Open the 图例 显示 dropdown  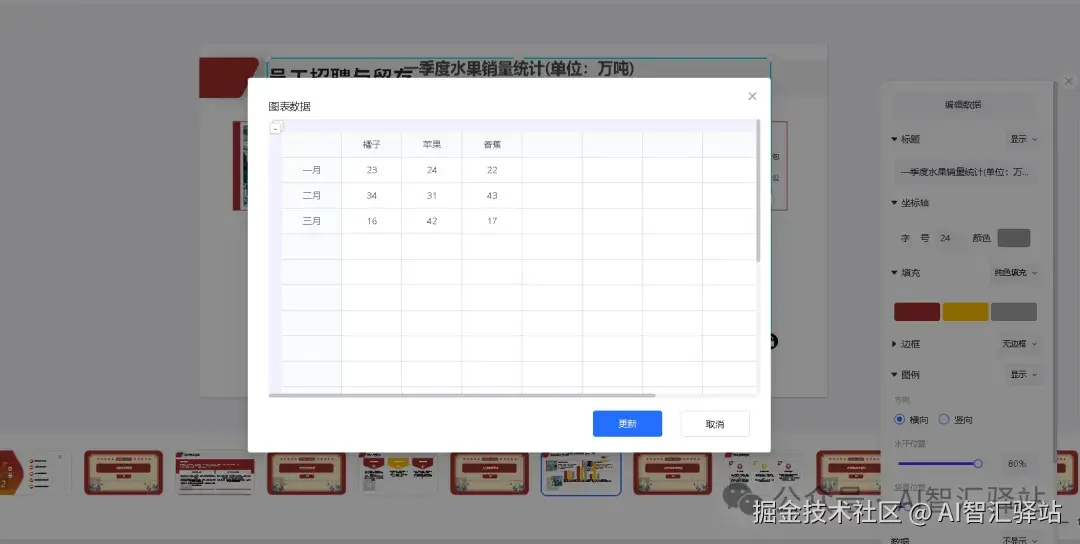(1024, 375)
